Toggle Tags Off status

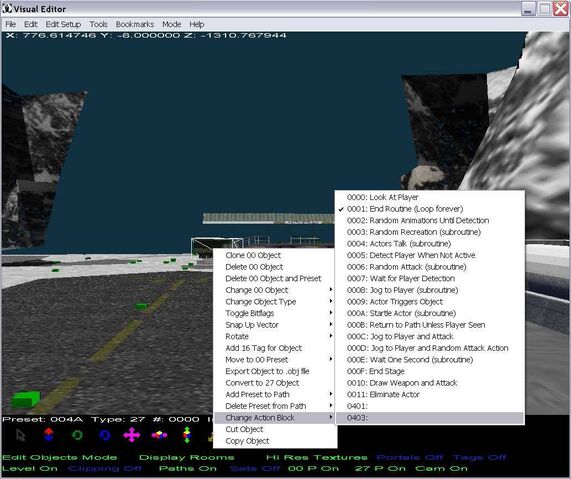coord(480,457)
